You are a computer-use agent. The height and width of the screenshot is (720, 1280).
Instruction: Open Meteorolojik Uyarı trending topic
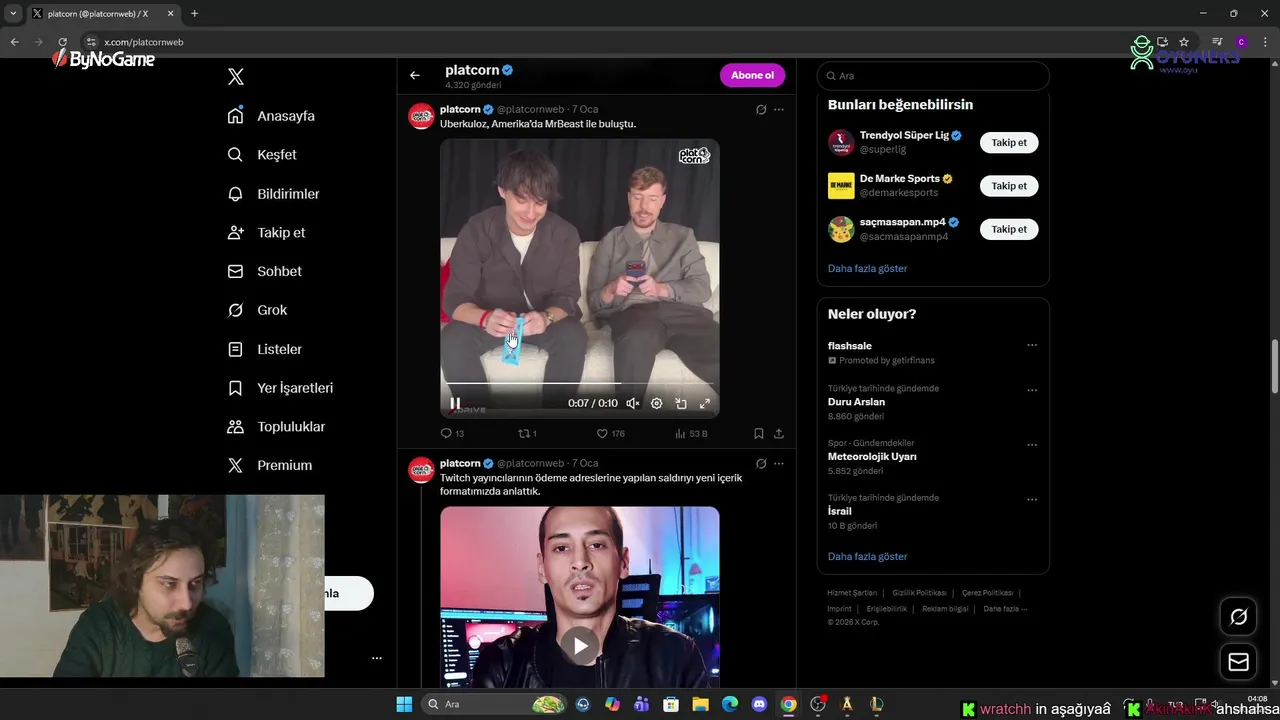click(872, 456)
